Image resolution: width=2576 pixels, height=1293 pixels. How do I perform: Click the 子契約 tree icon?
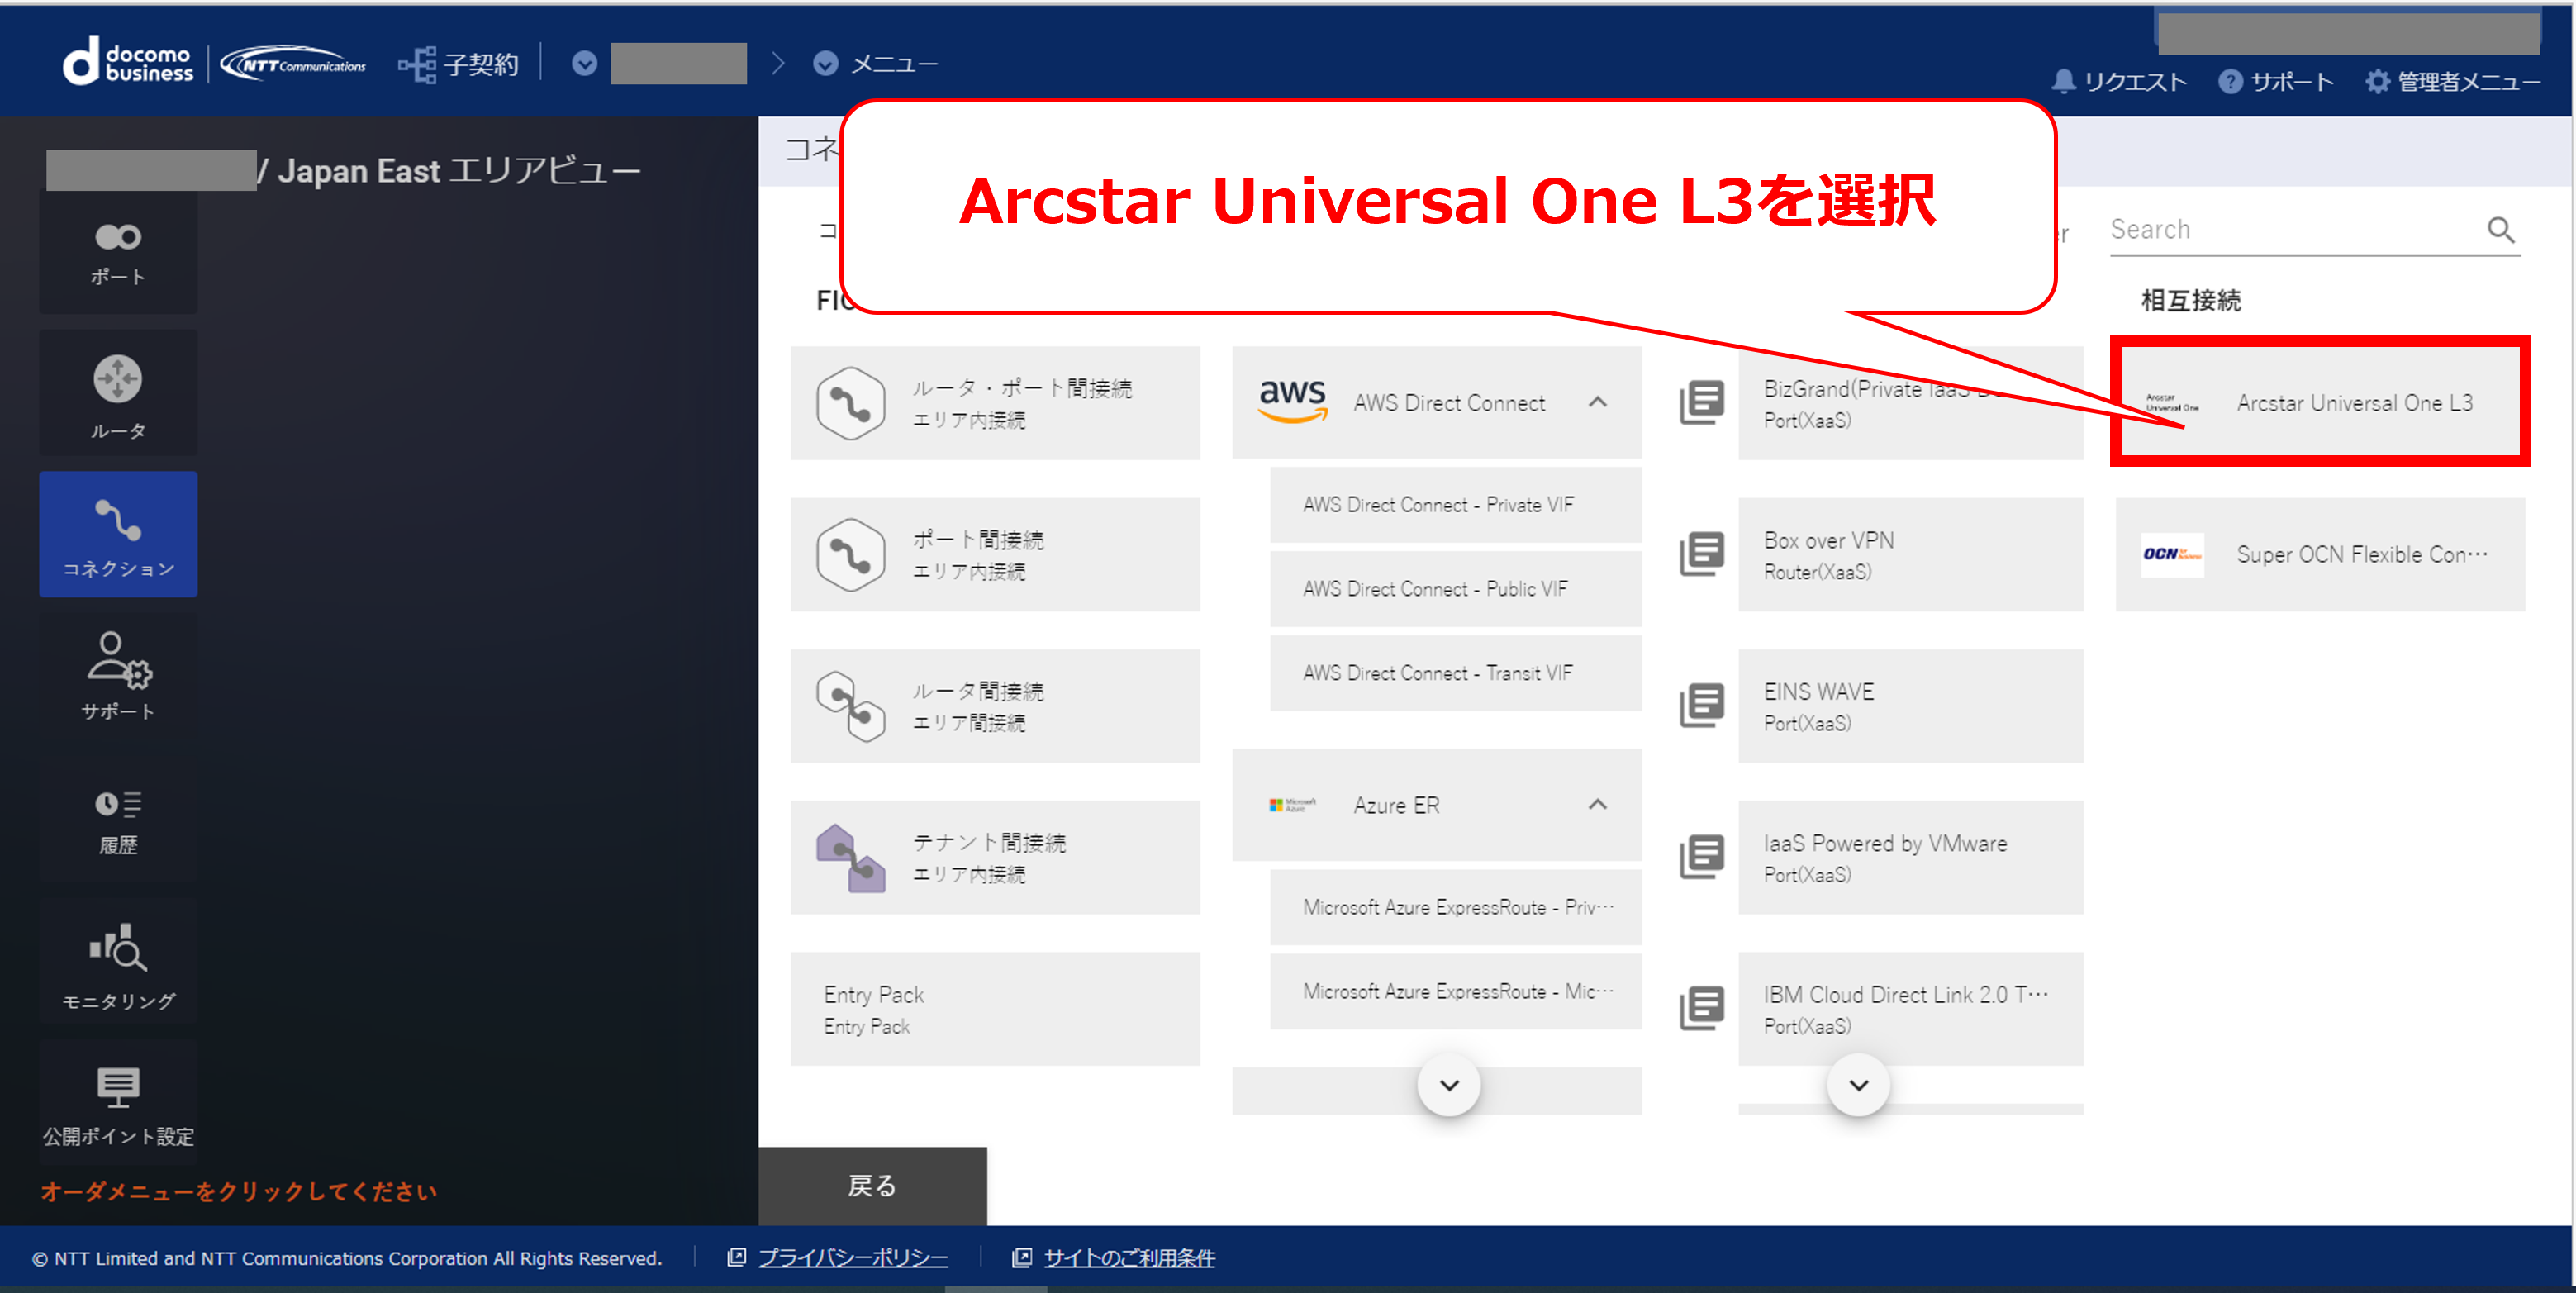417,65
